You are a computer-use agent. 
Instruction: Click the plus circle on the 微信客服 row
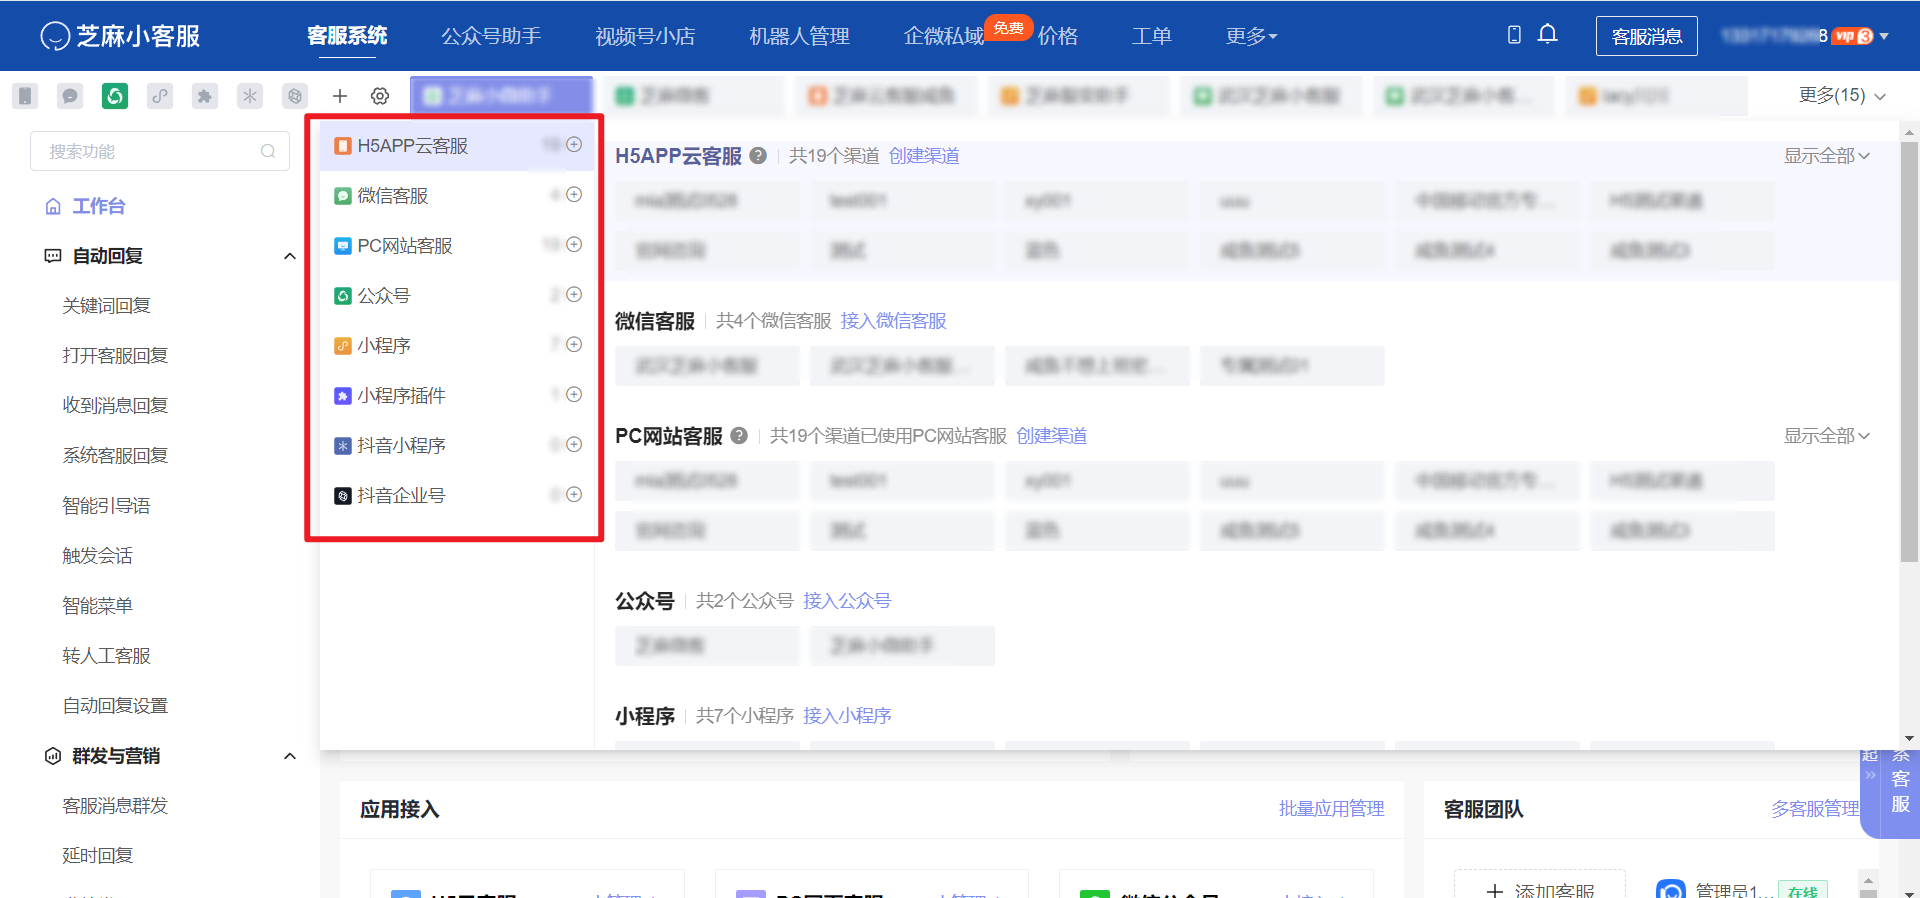click(574, 195)
